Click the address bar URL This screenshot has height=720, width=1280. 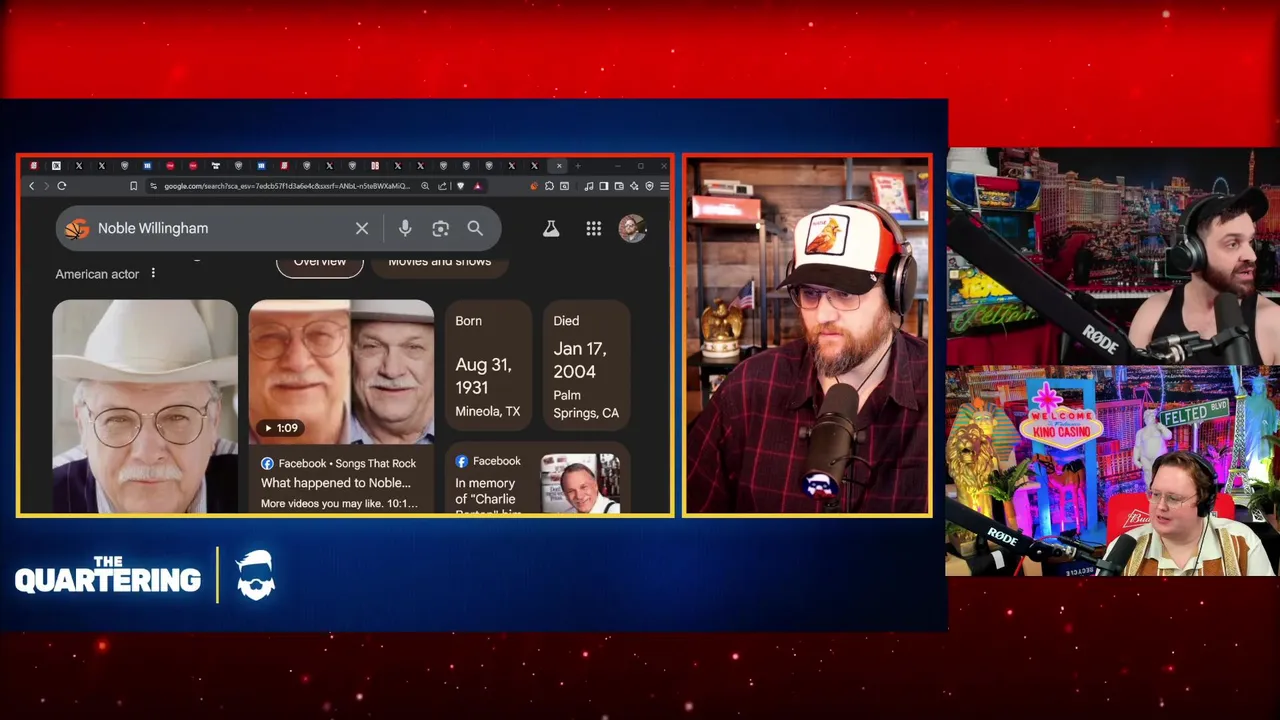coord(286,186)
